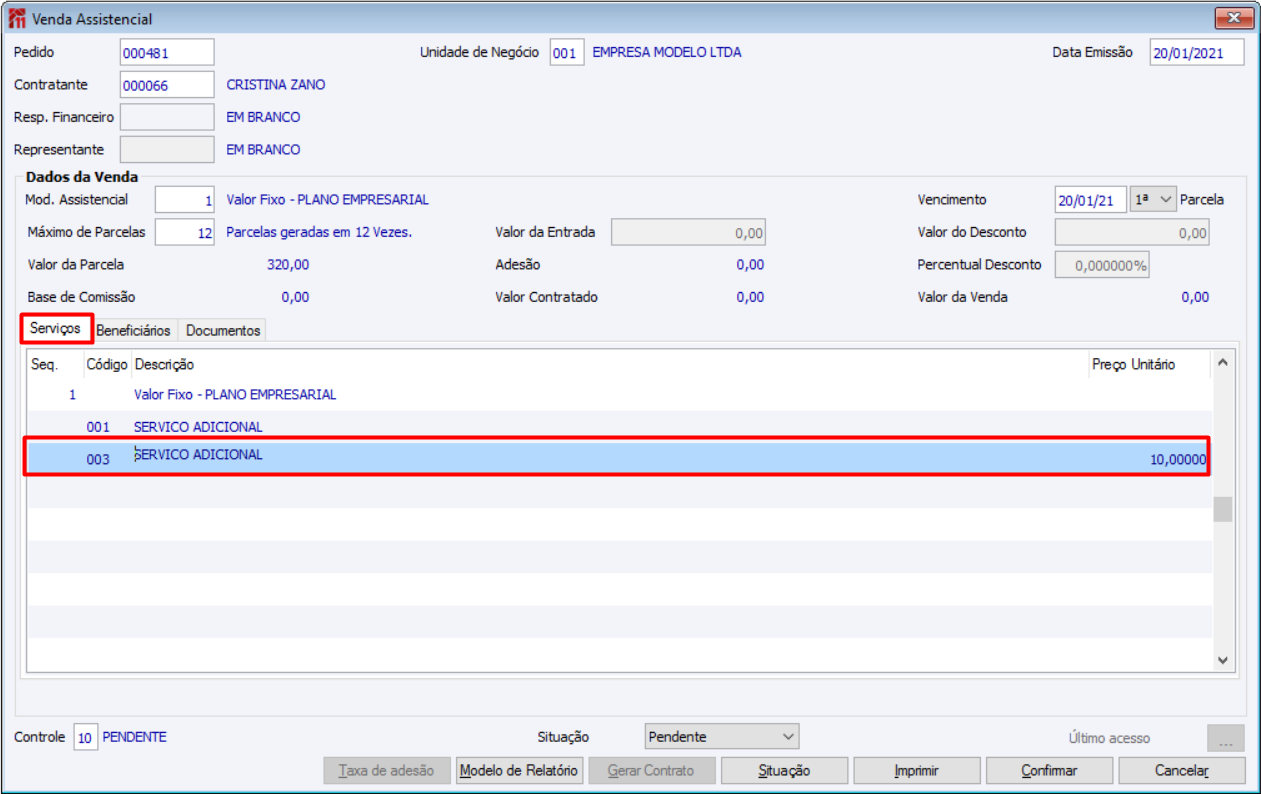Click the Imprimir button
This screenshot has height=794, width=1261.
click(x=917, y=771)
